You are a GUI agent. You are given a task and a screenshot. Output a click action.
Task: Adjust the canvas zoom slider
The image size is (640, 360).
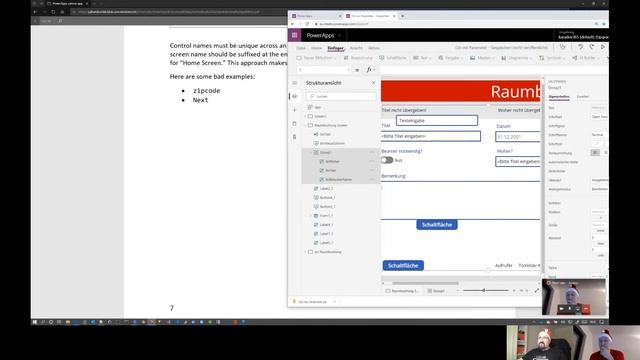click(x=486, y=291)
